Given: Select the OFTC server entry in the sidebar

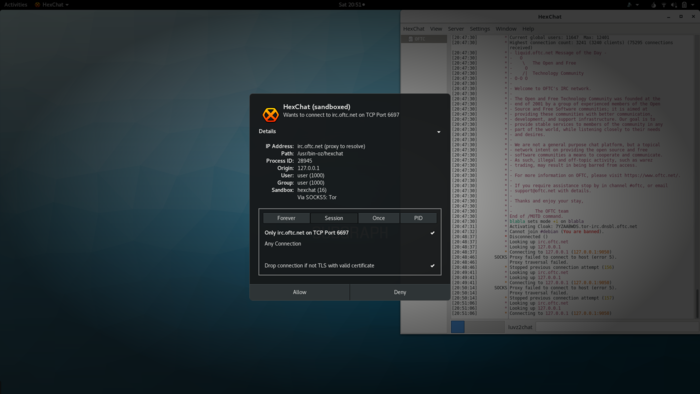Looking at the screenshot, I should click(x=424, y=39).
